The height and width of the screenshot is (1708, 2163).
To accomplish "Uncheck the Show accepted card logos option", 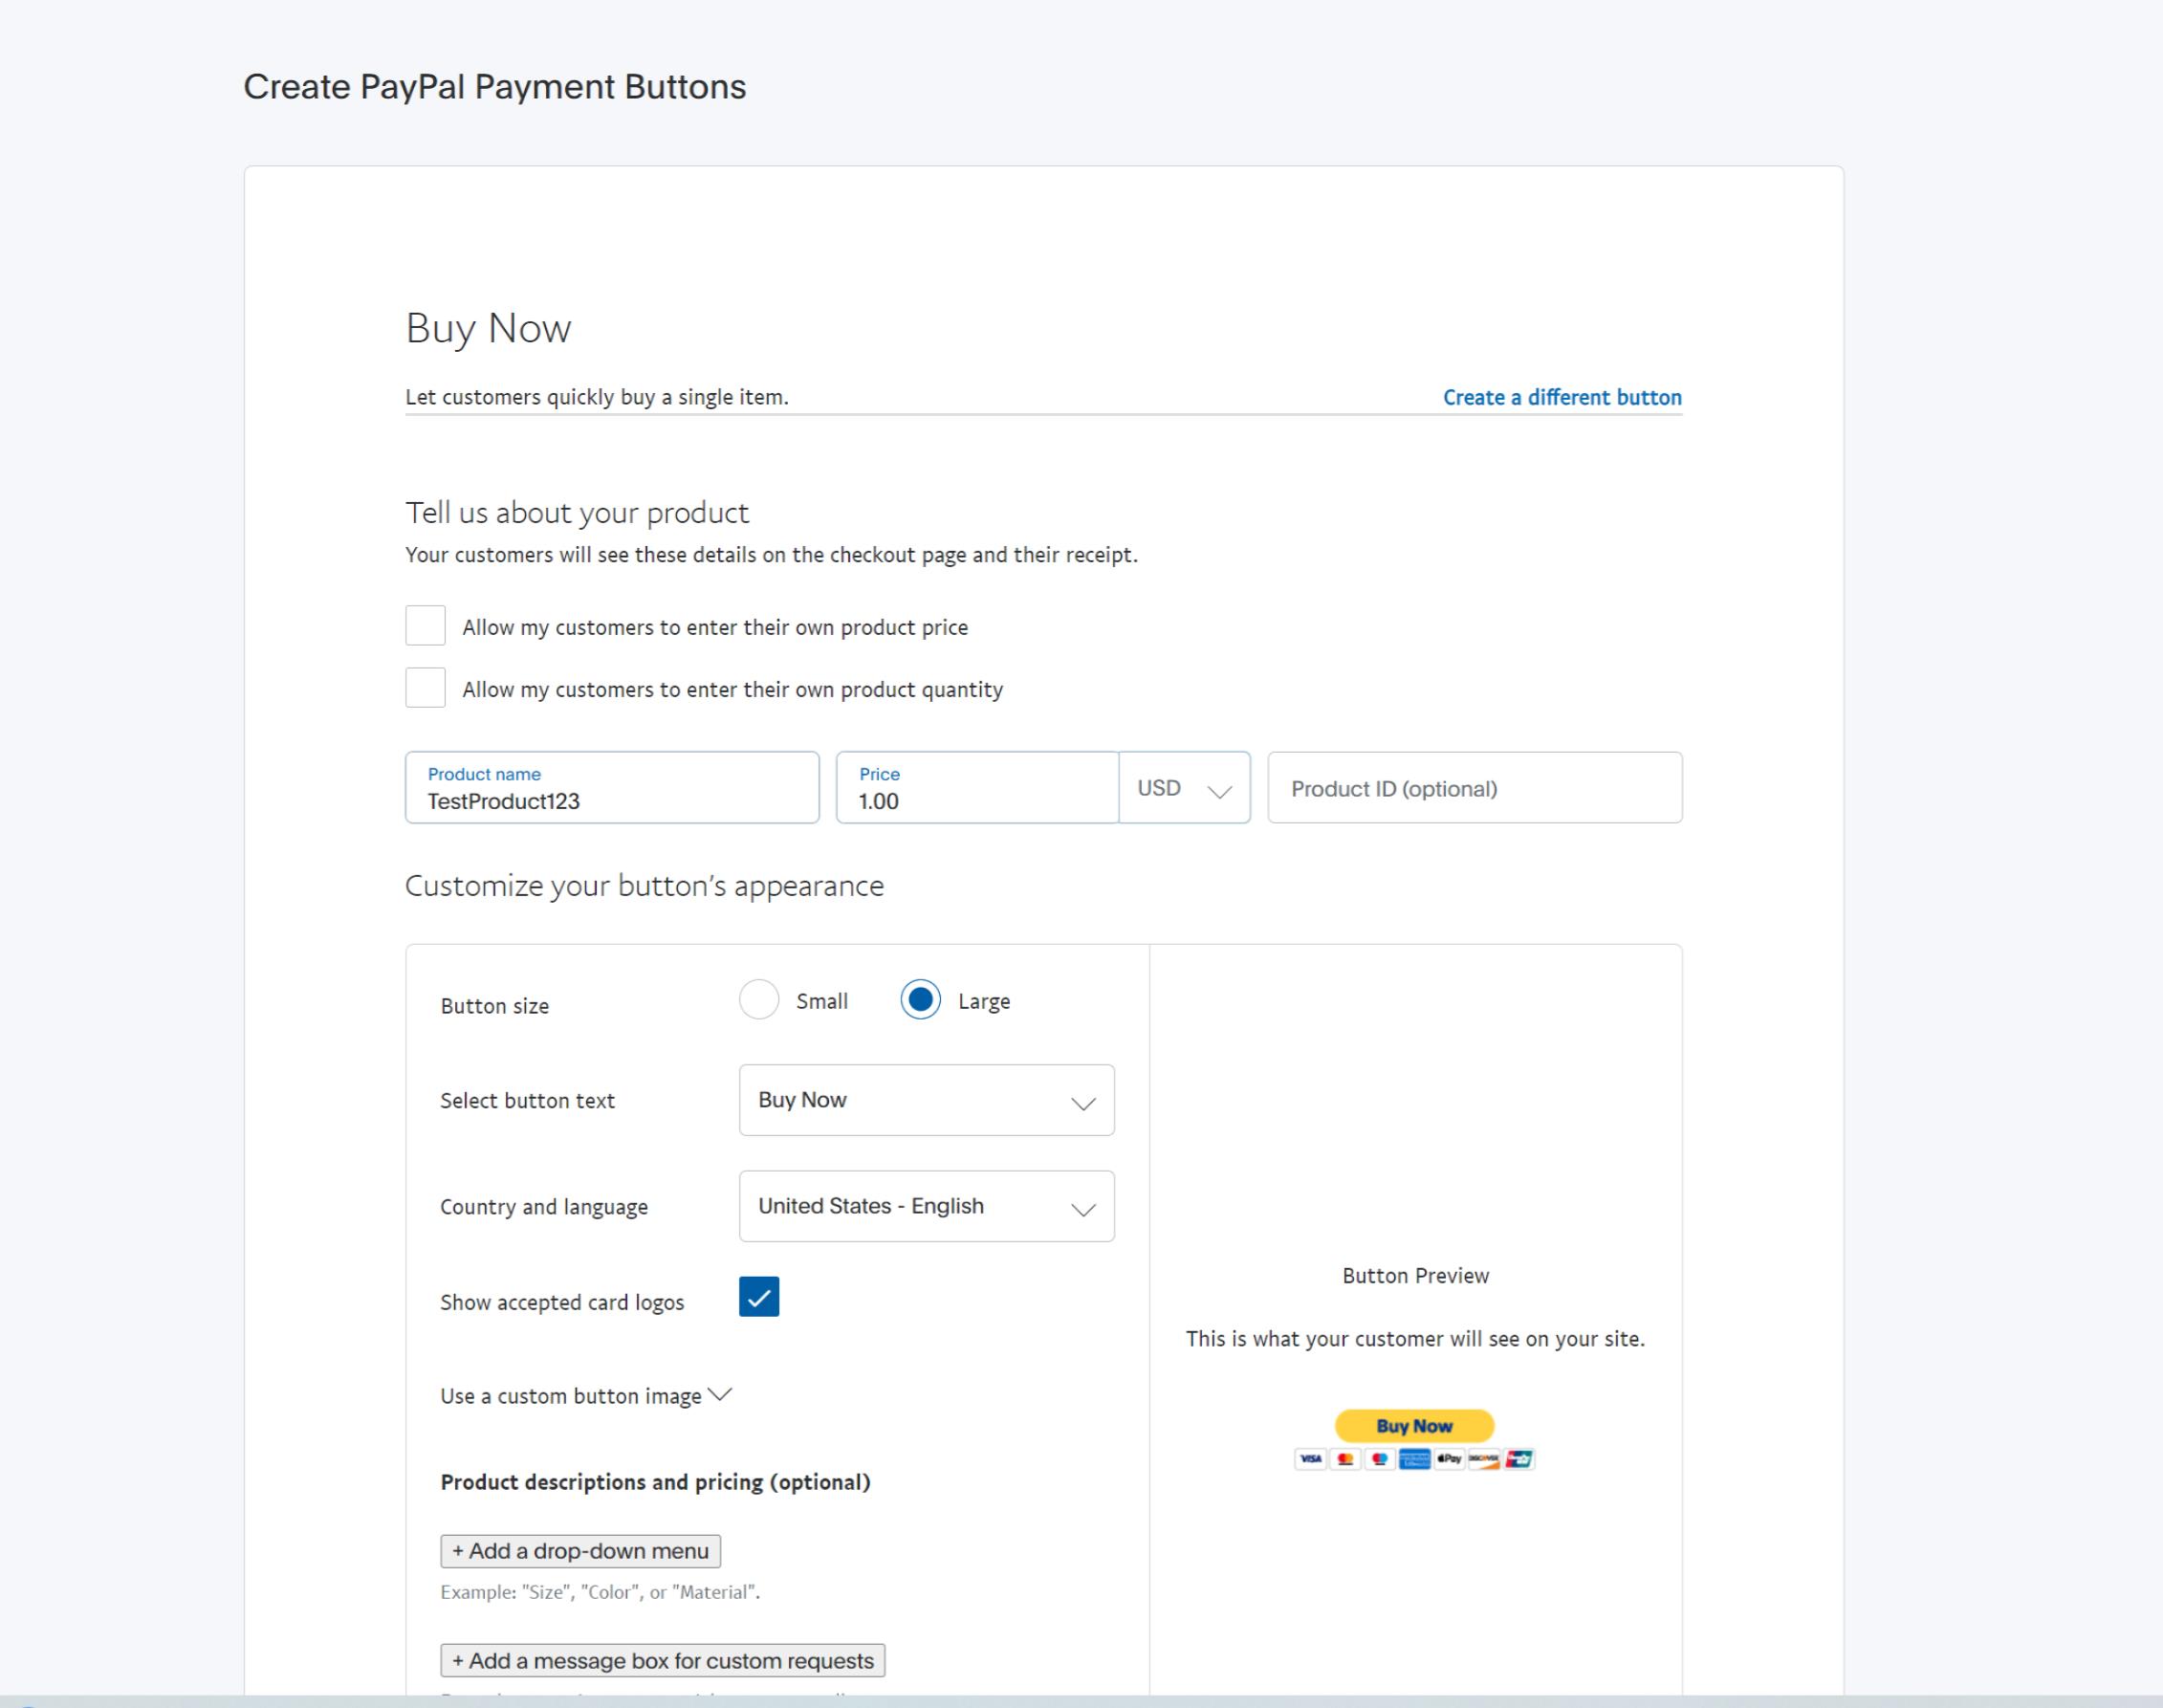I will coord(758,1297).
